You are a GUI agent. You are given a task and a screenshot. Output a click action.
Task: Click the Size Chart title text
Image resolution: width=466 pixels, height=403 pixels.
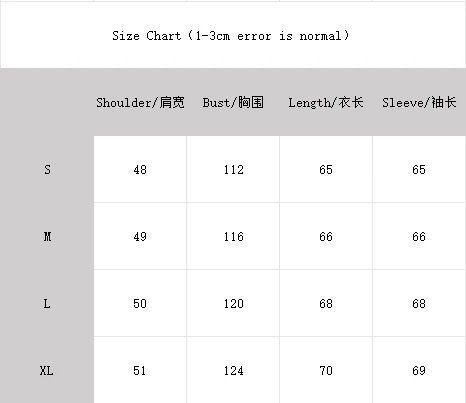pyautogui.click(x=231, y=35)
